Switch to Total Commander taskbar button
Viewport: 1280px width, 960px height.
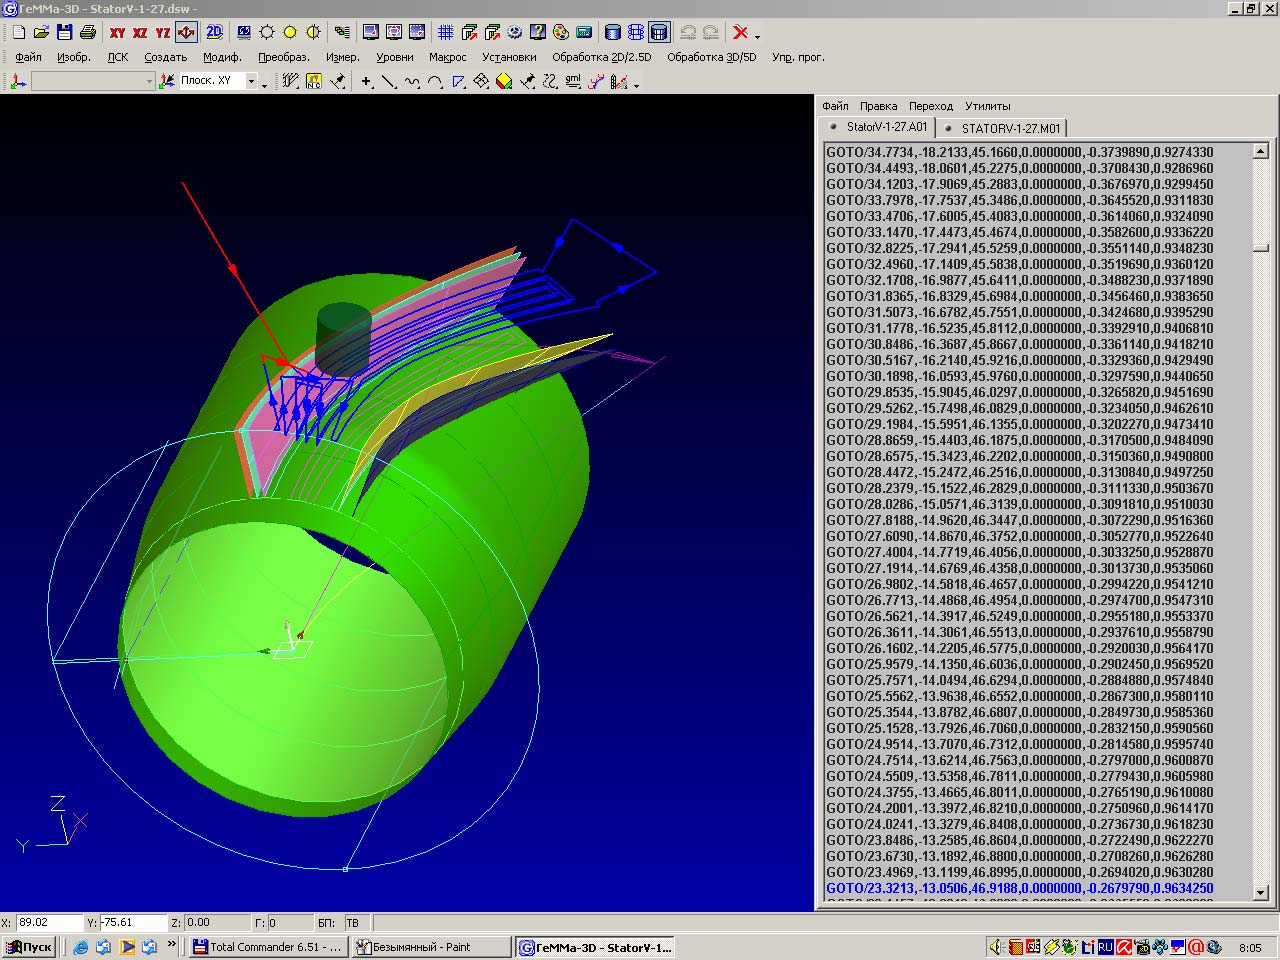pyautogui.click(x=269, y=947)
